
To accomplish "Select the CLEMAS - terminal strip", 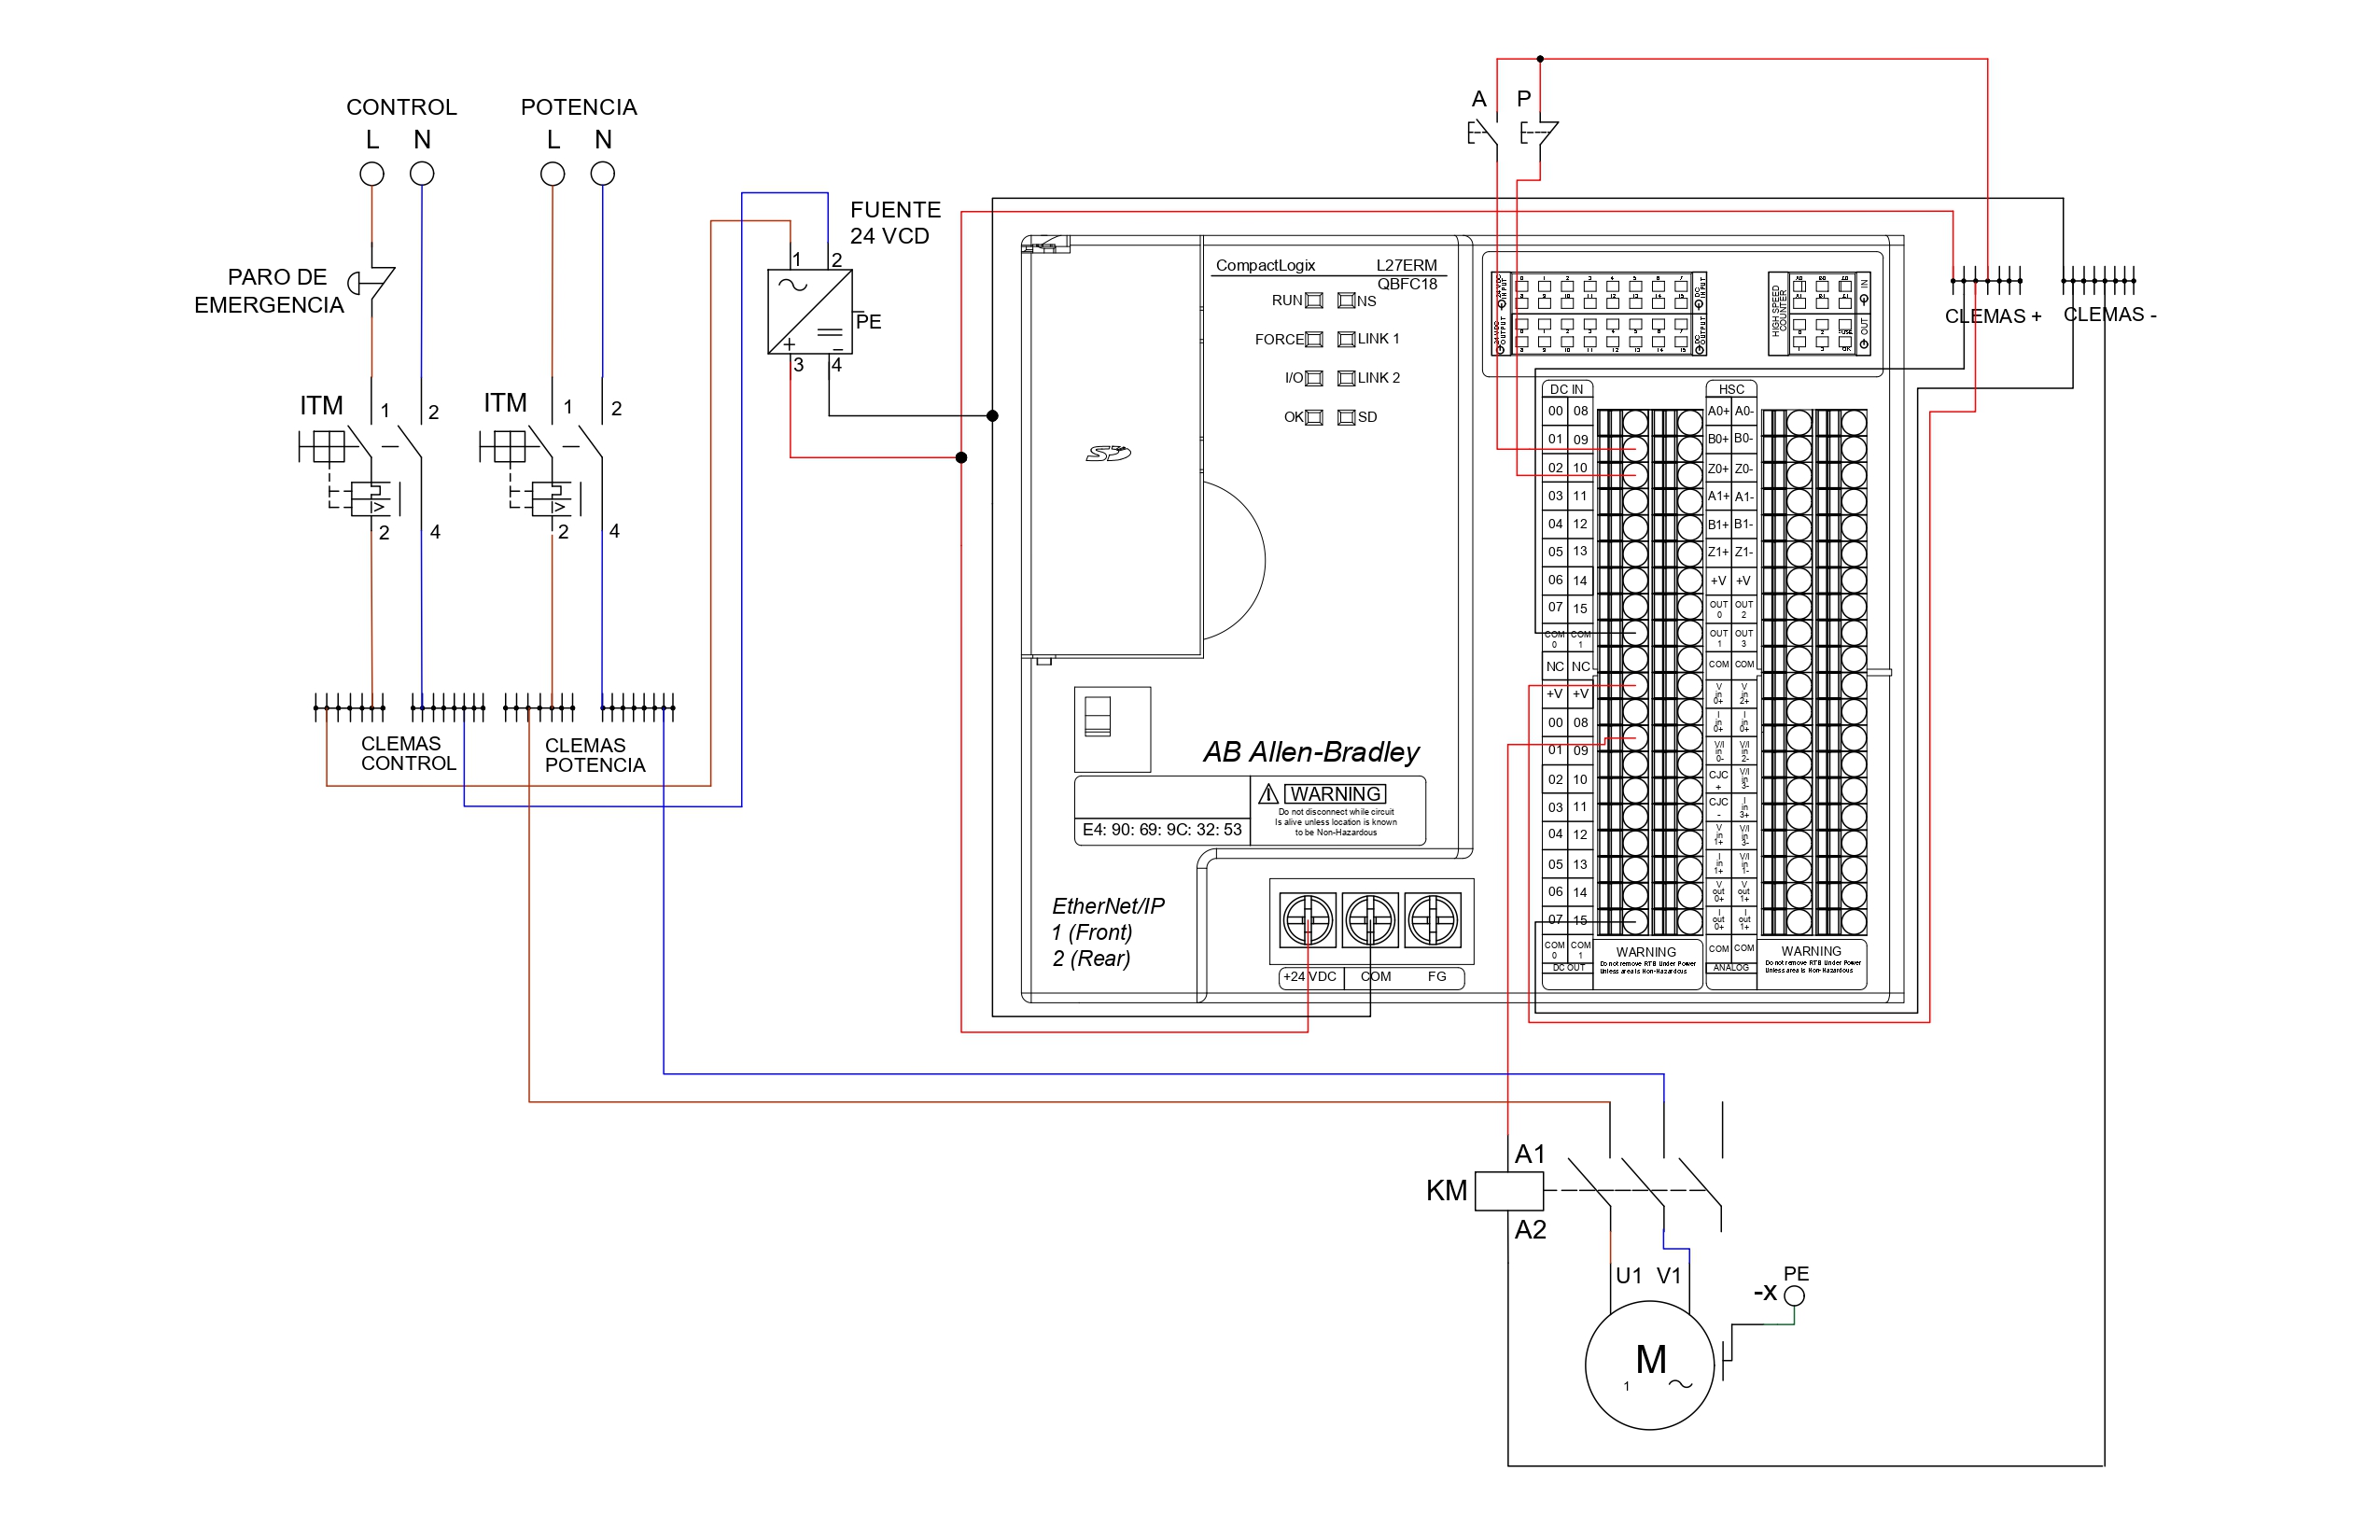I will [2099, 281].
